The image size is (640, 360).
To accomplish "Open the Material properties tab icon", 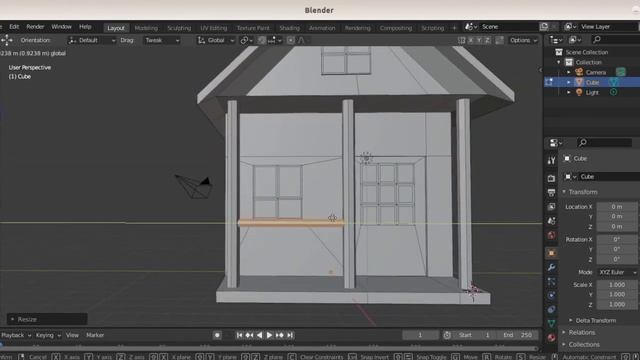I will 551,338.
